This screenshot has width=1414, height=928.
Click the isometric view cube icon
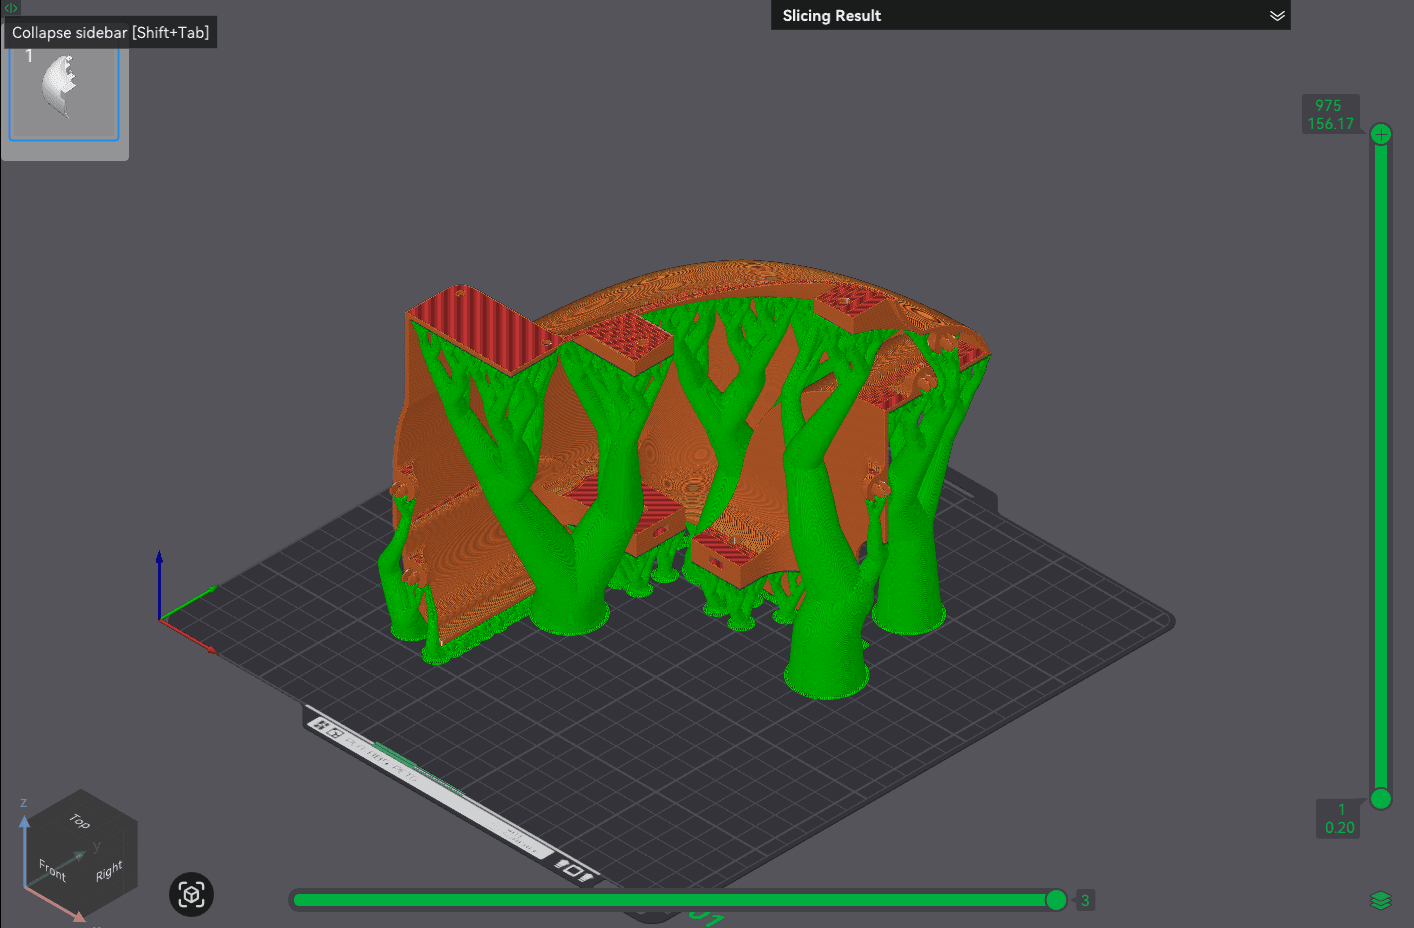tap(190, 894)
